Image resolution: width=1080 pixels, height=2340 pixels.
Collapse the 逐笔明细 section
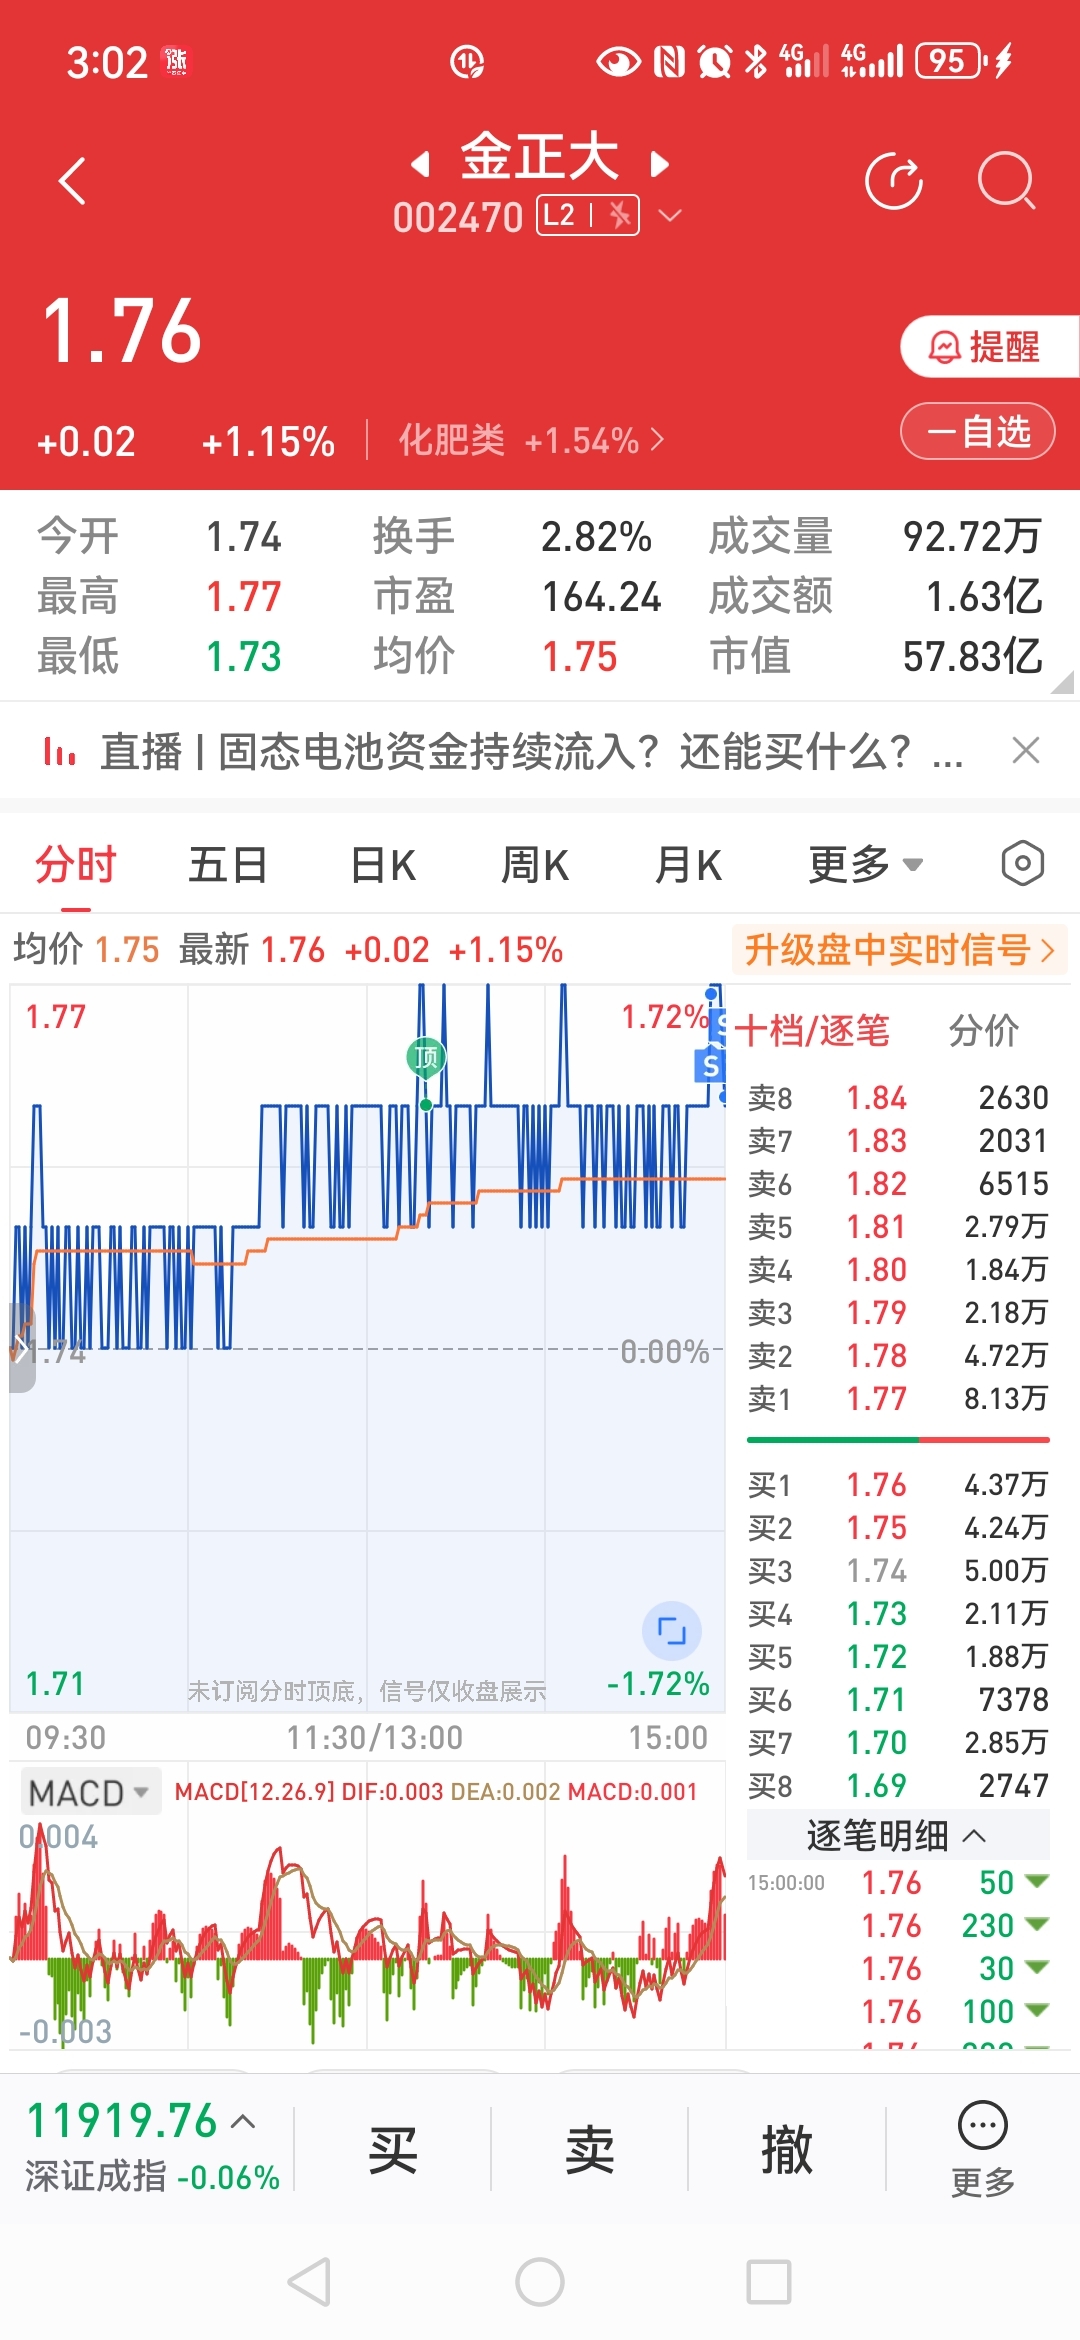pyautogui.click(x=897, y=1836)
